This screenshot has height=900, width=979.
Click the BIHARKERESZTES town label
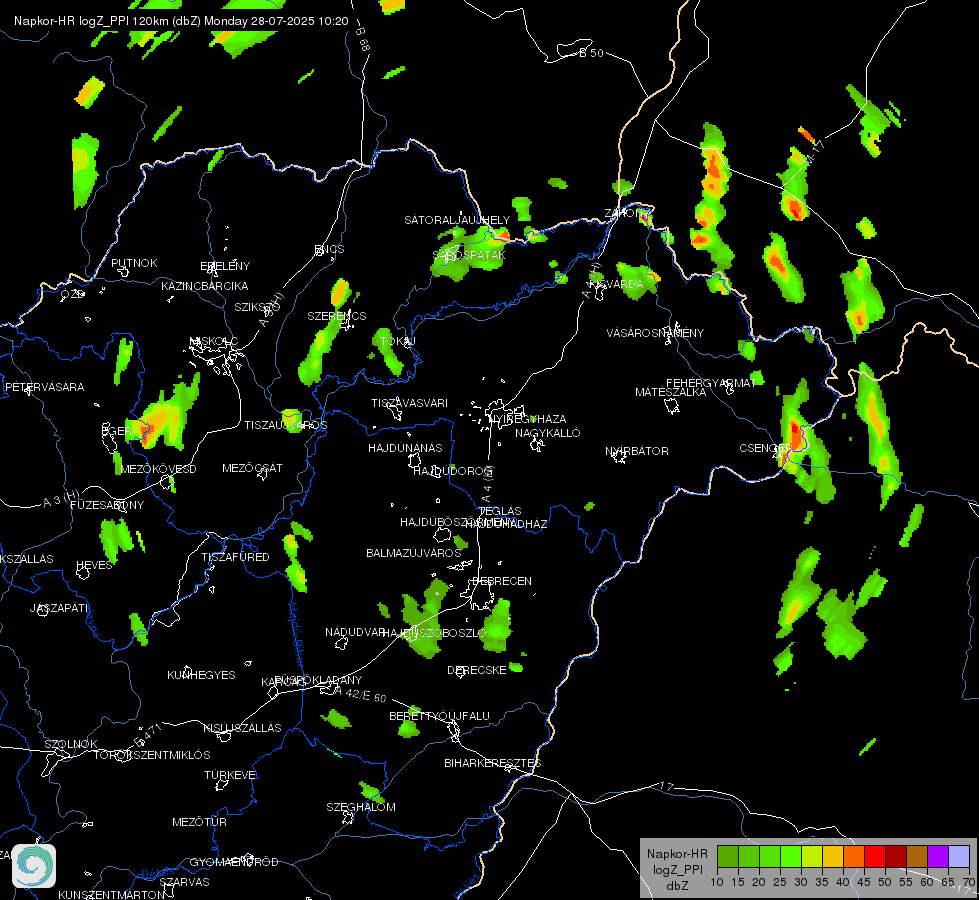click(x=493, y=763)
